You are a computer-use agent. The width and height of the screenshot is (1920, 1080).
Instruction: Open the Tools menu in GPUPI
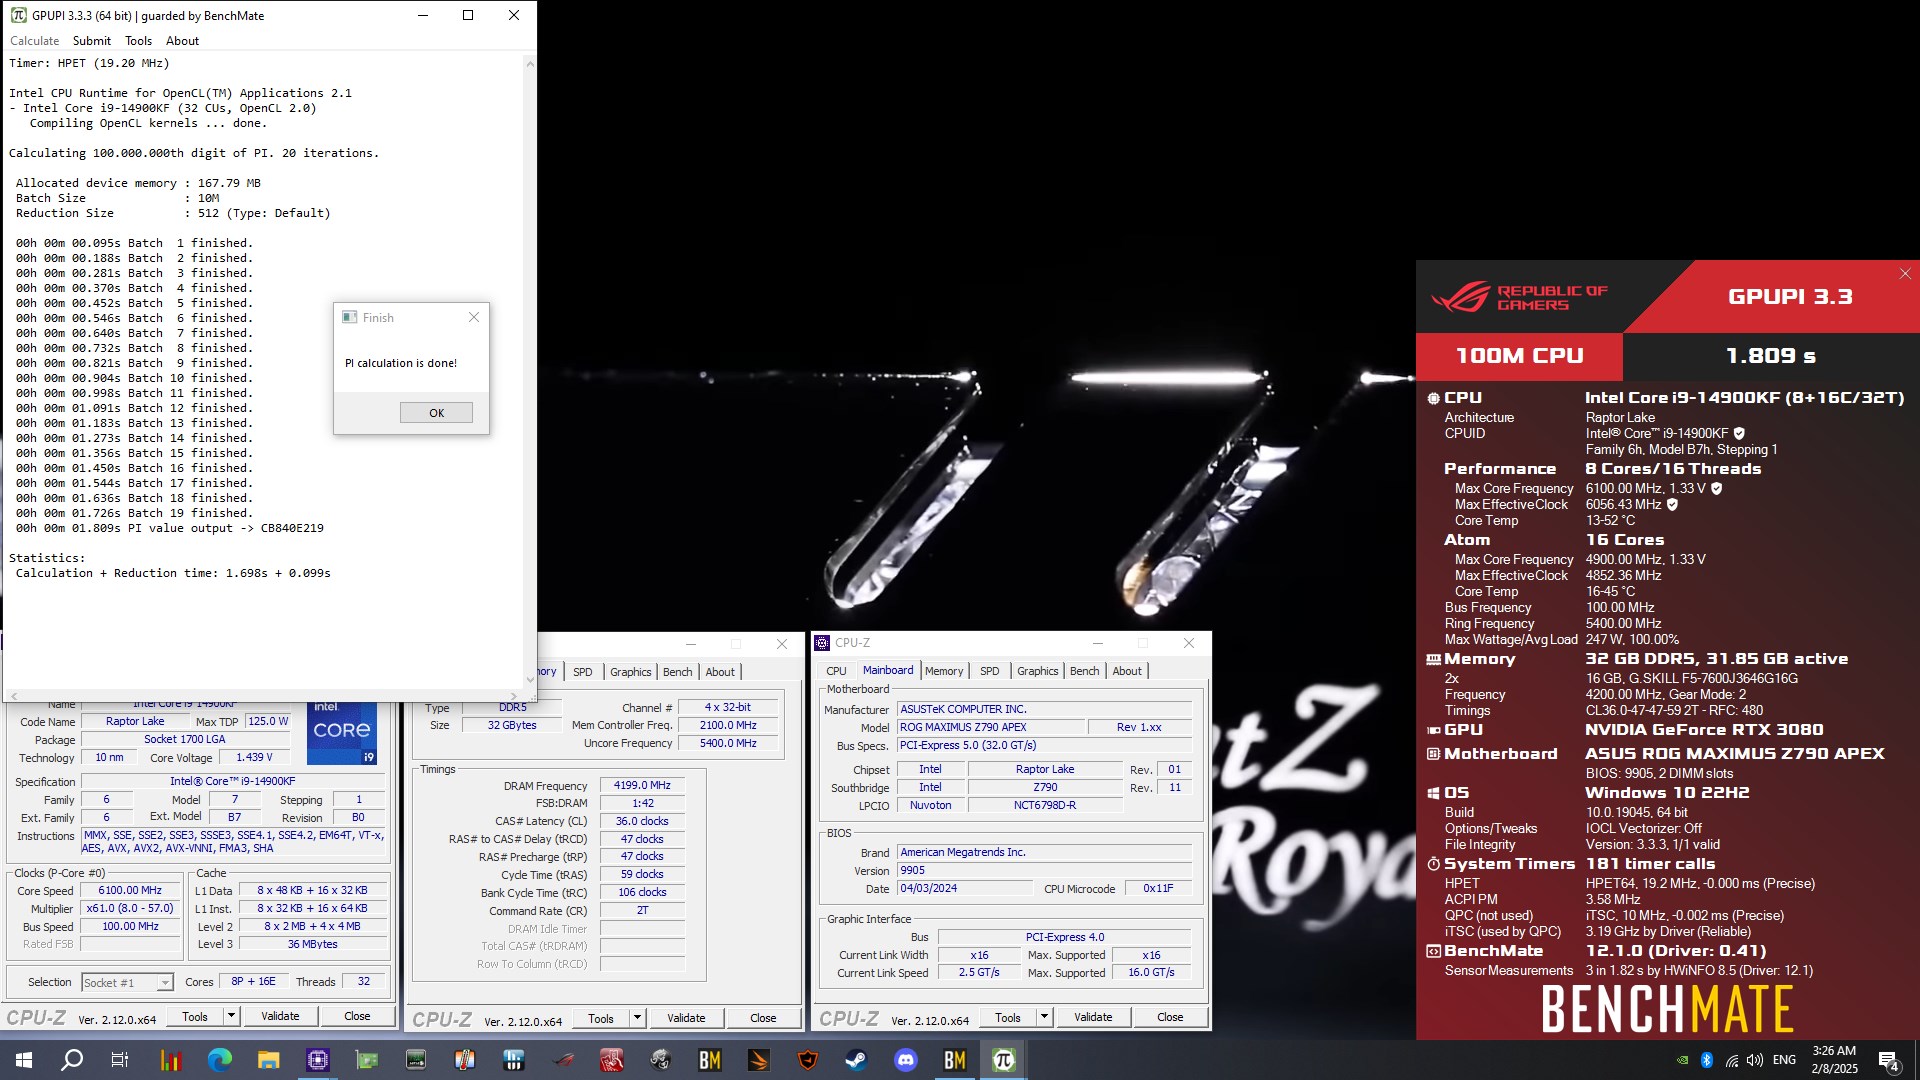pos(138,41)
